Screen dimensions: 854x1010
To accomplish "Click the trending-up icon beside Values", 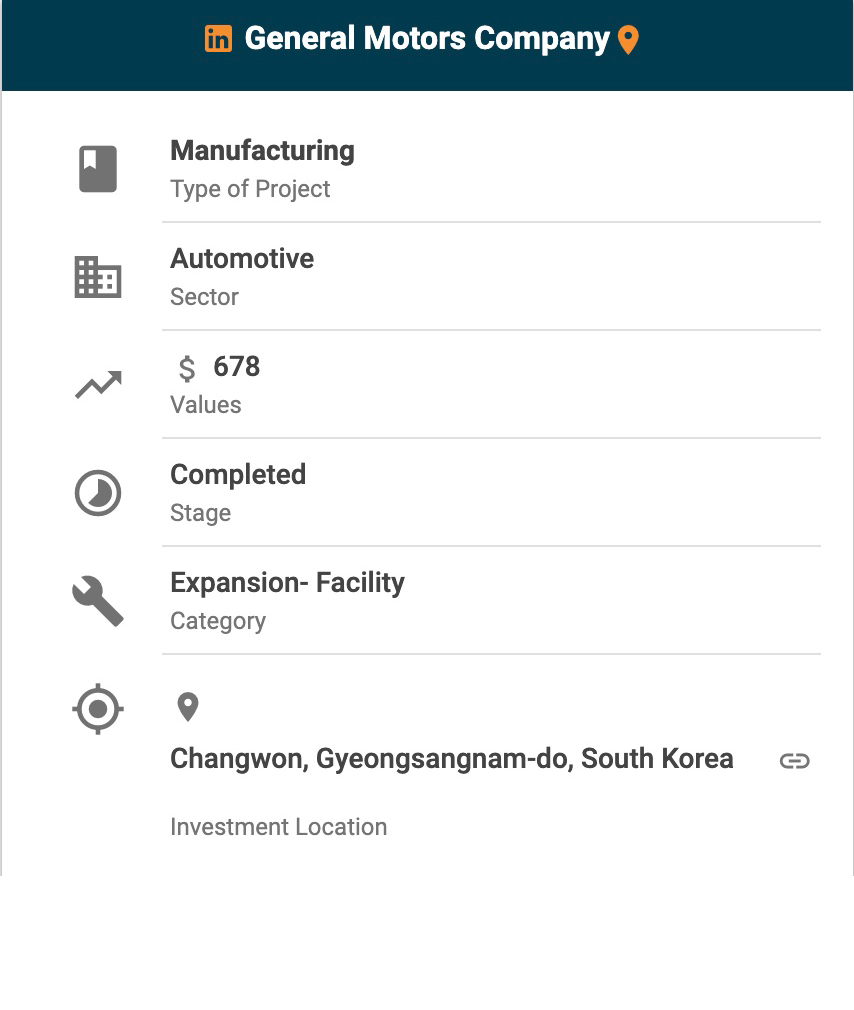I will click(98, 385).
